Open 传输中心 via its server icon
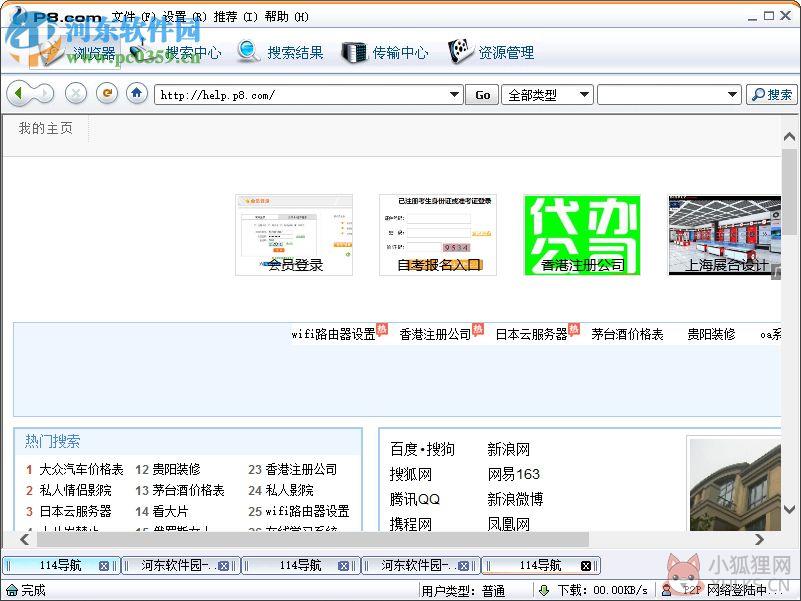 354,52
